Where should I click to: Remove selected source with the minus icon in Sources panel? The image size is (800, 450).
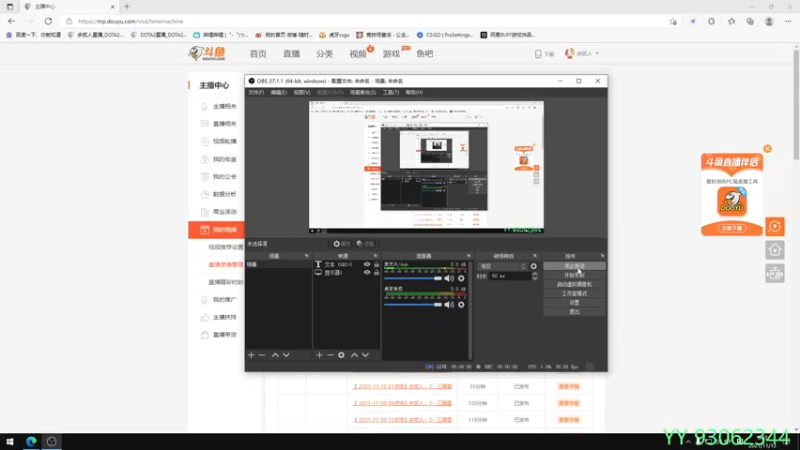330,355
